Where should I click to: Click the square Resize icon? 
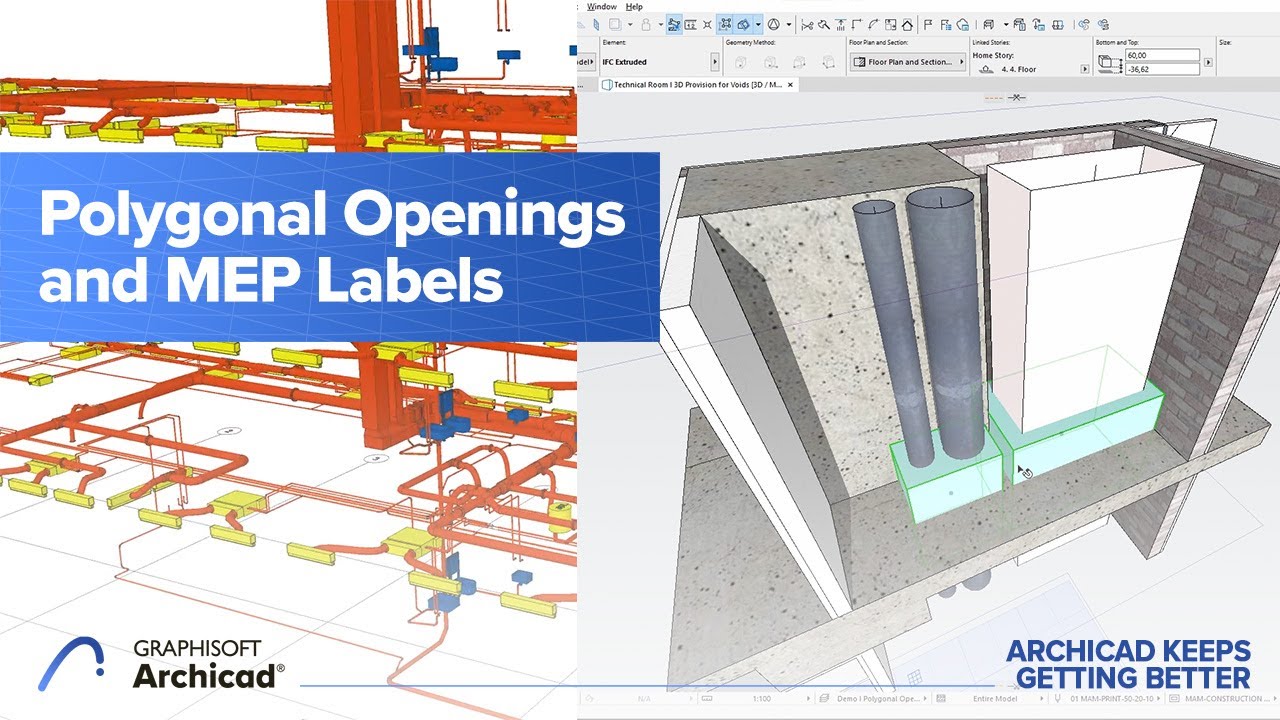click(890, 24)
